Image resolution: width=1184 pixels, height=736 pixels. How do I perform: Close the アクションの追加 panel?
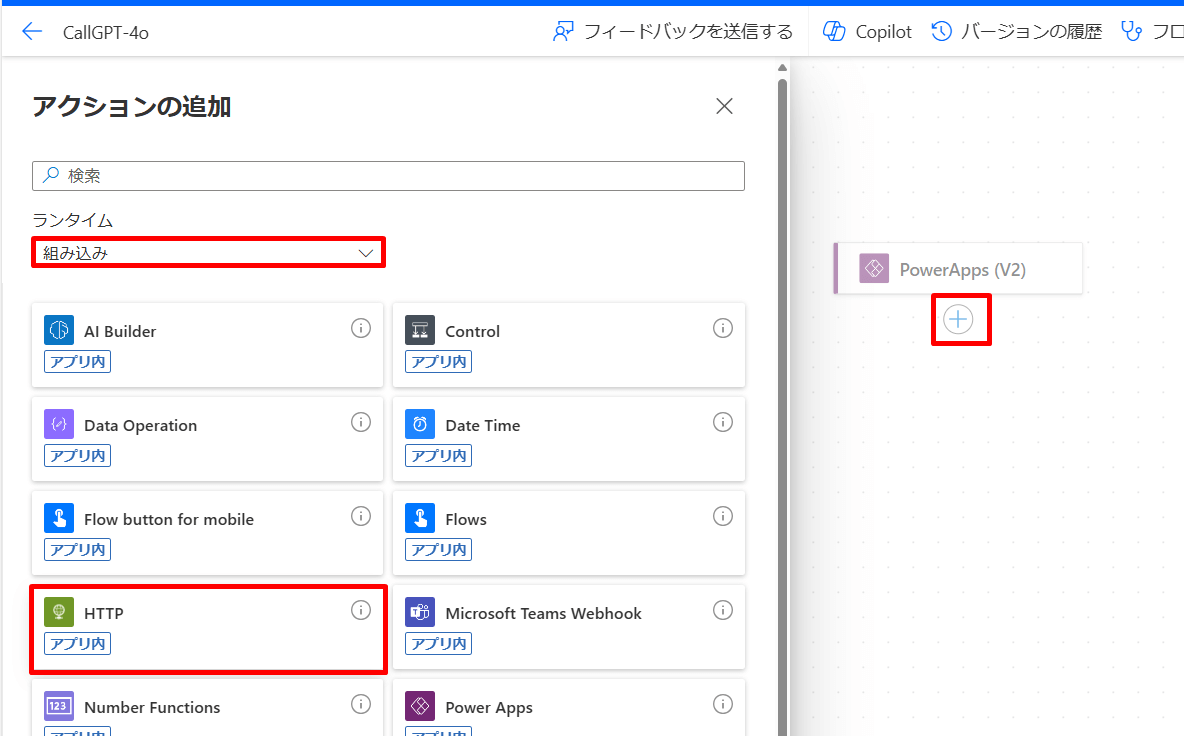724,106
